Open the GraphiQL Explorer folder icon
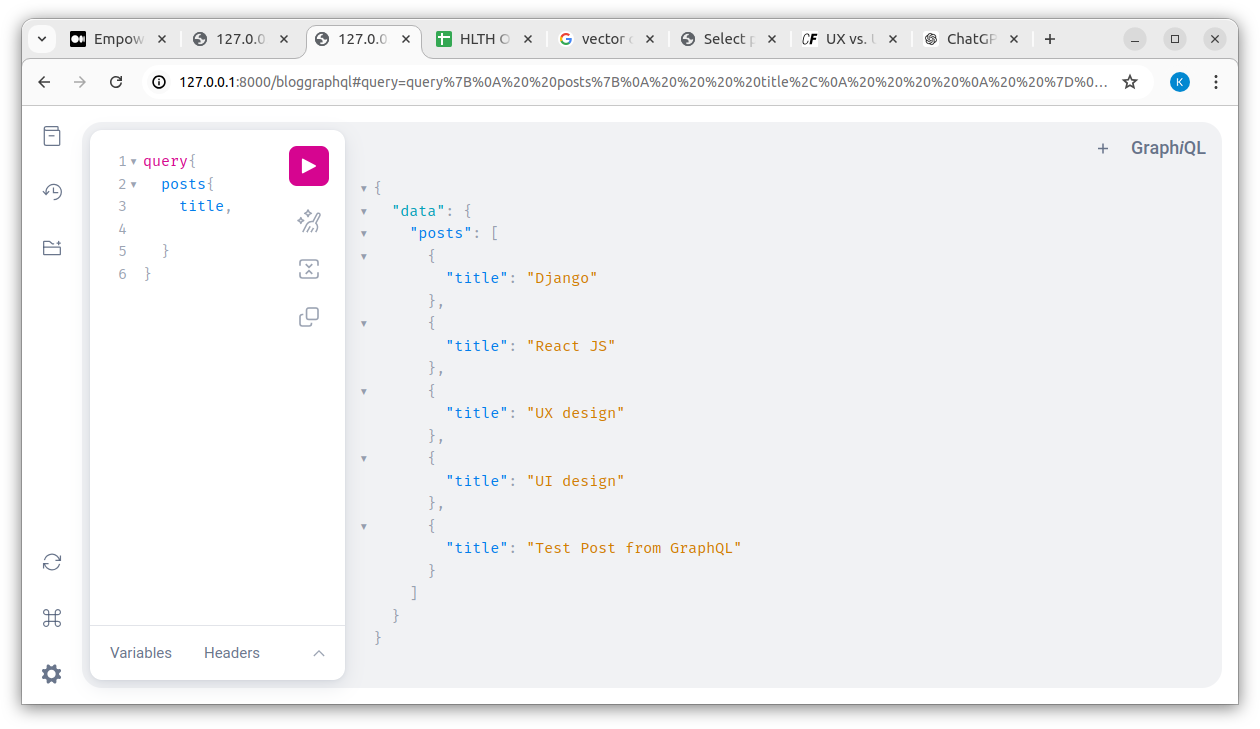Screen dimensions: 1260x729 (x=52, y=248)
